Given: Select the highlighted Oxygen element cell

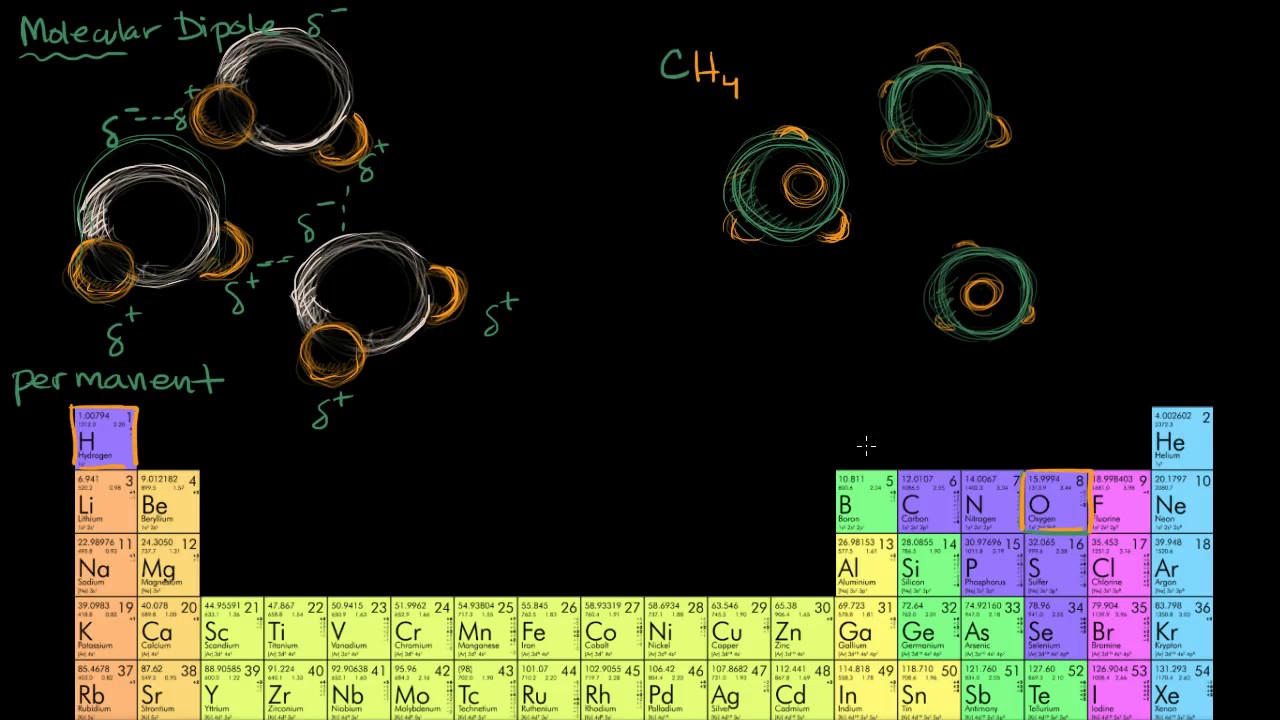Looking at the screenshot, I should coord(1056,501).
